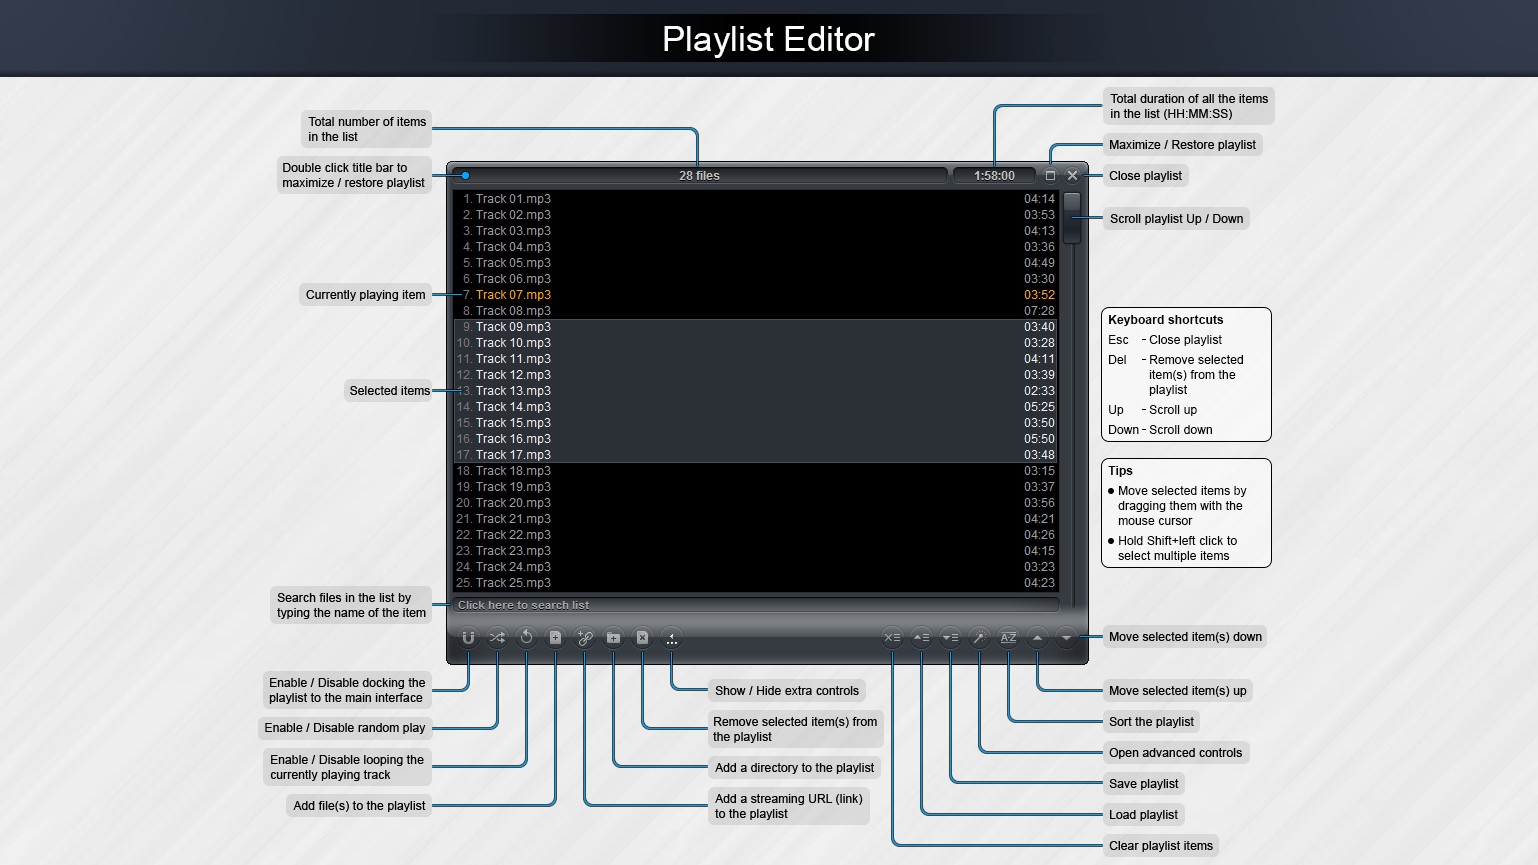Sort the playlist alphabetically
The height and width of the screenshot is (865, 1538).
(1008, 637)
